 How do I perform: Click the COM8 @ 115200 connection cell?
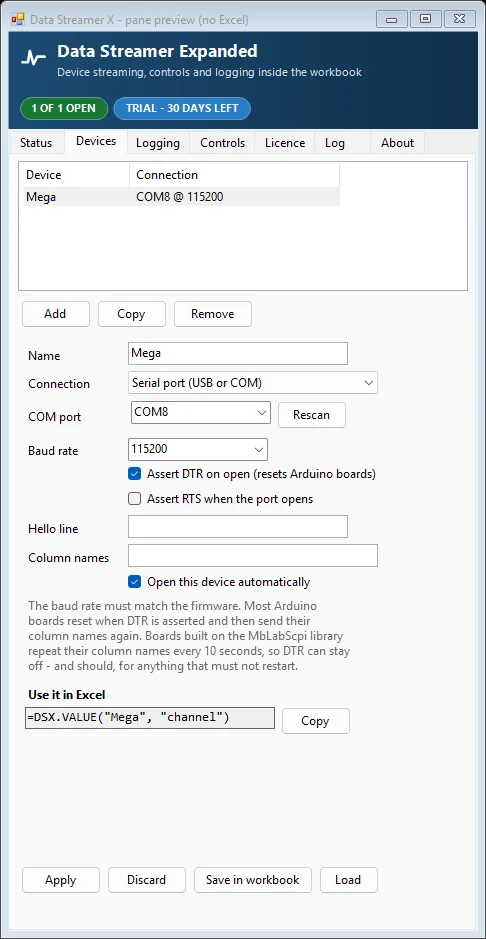coord(180,196)
